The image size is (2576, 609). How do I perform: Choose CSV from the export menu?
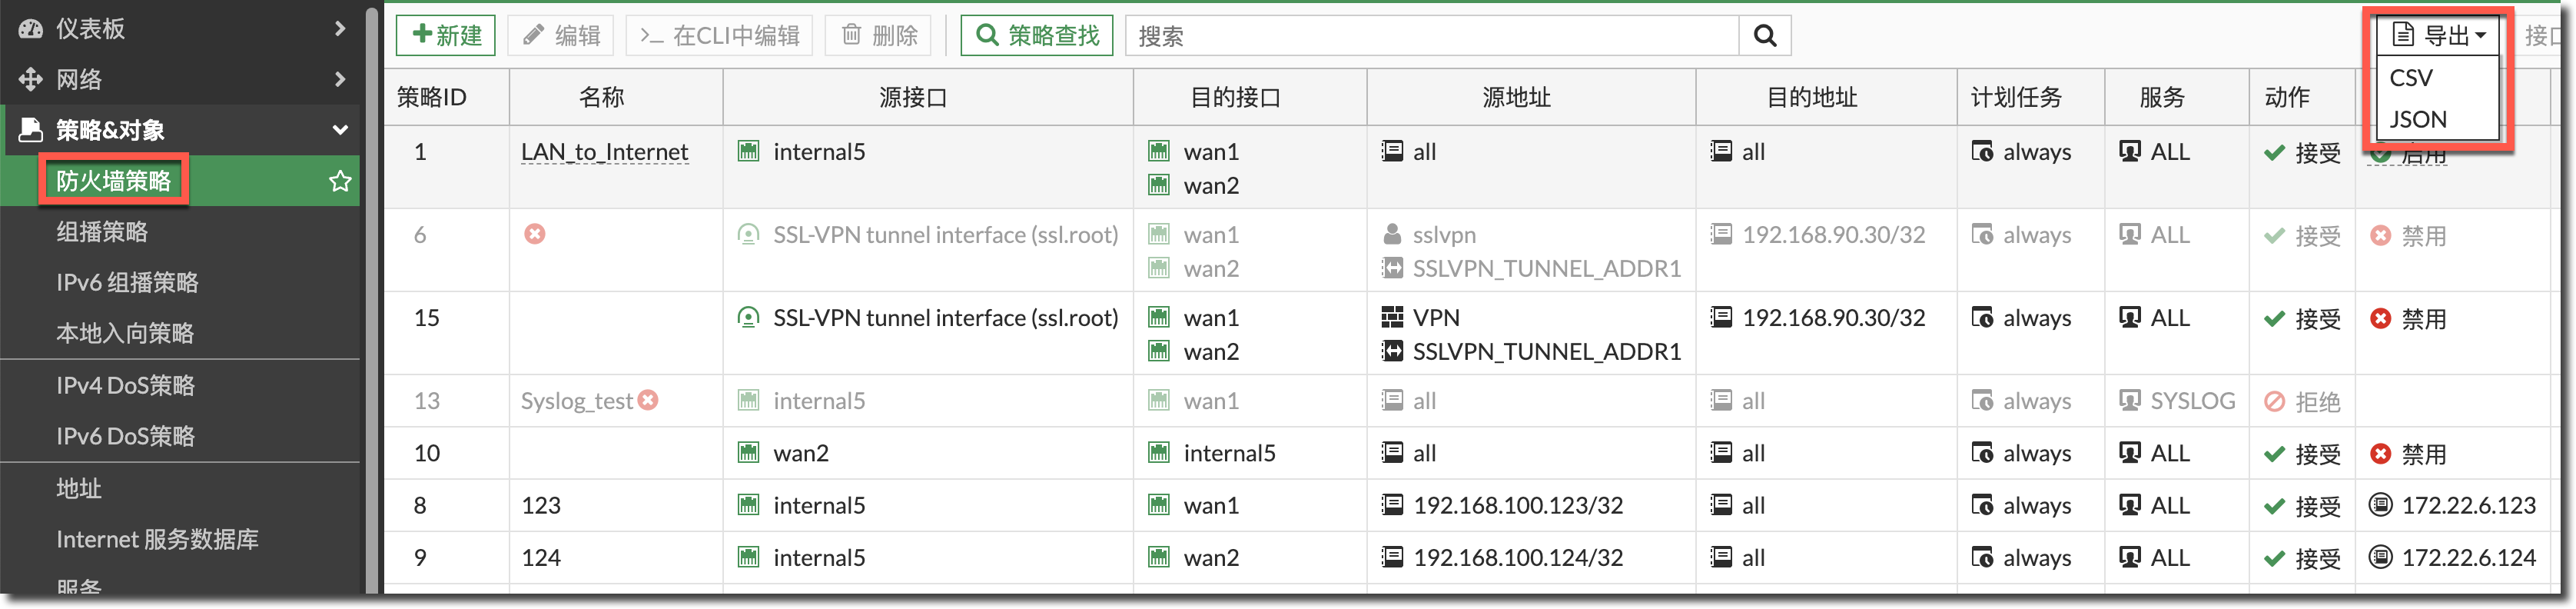2411,78
